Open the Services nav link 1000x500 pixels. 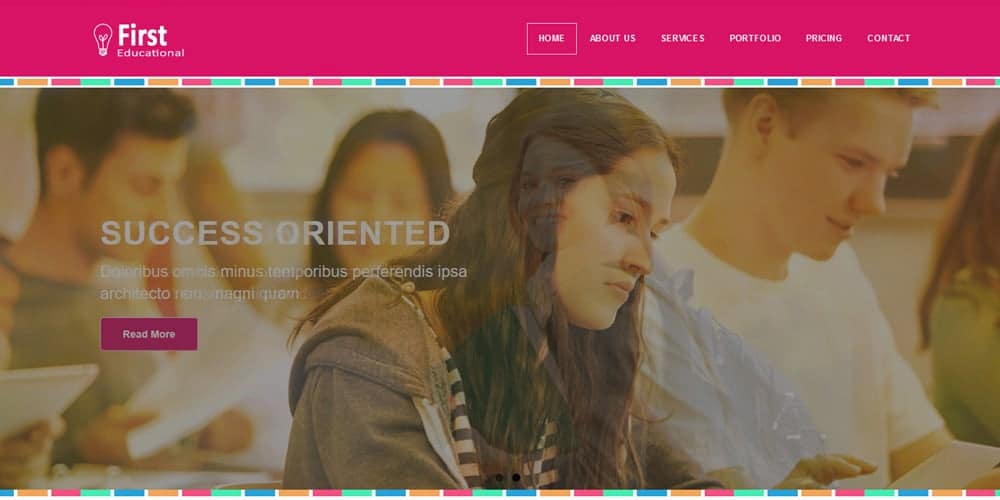(x=682, y=38)
